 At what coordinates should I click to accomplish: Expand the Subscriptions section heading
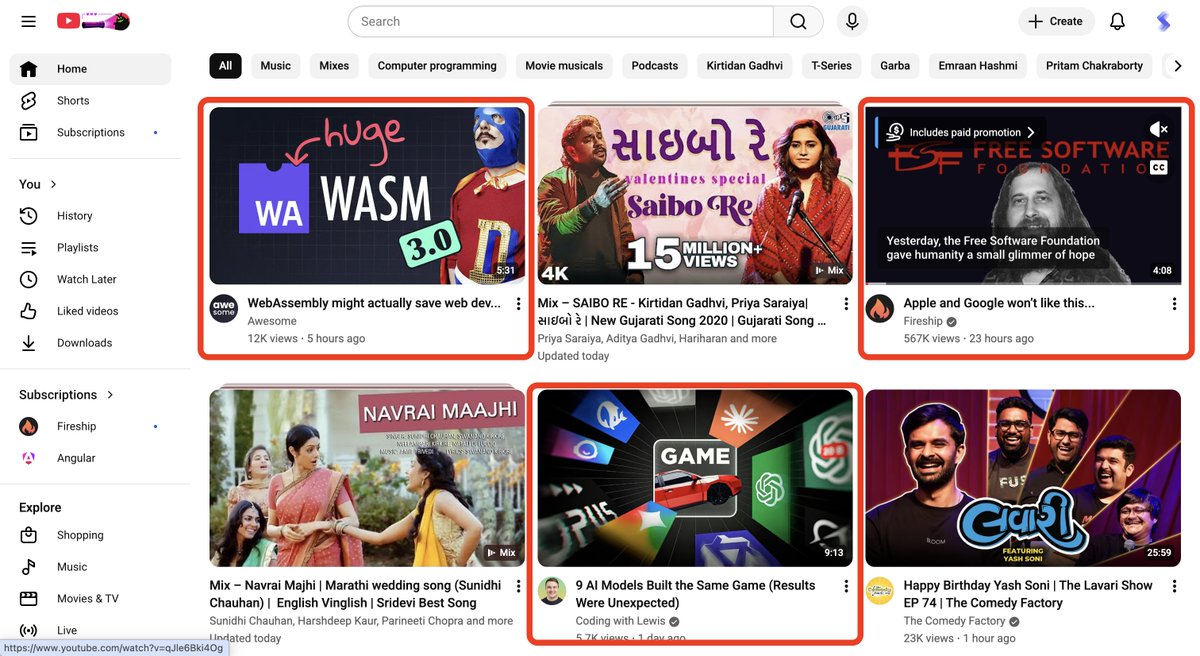coord(67,395)
